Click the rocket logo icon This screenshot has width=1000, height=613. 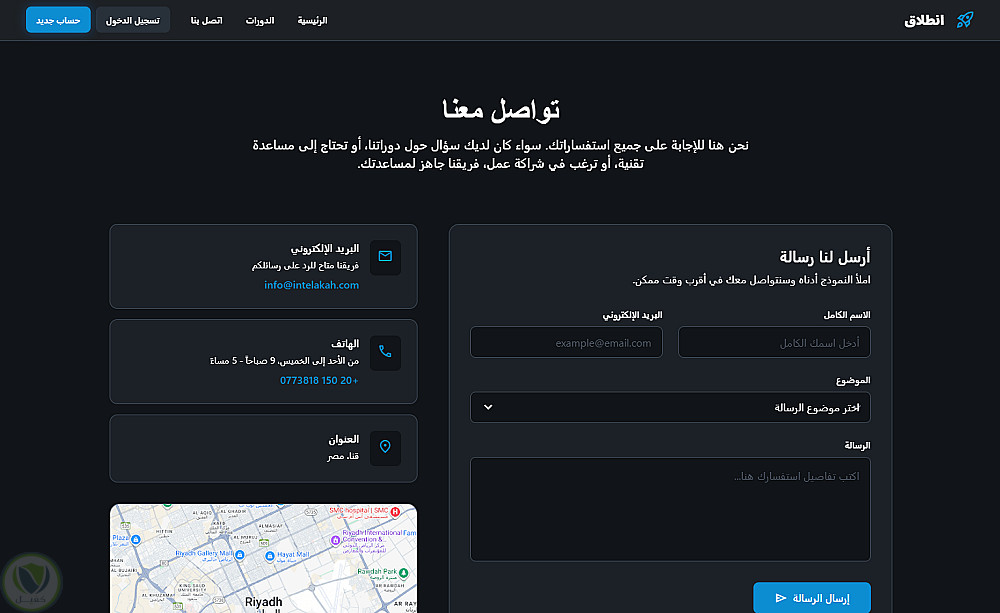pos(965,20)
